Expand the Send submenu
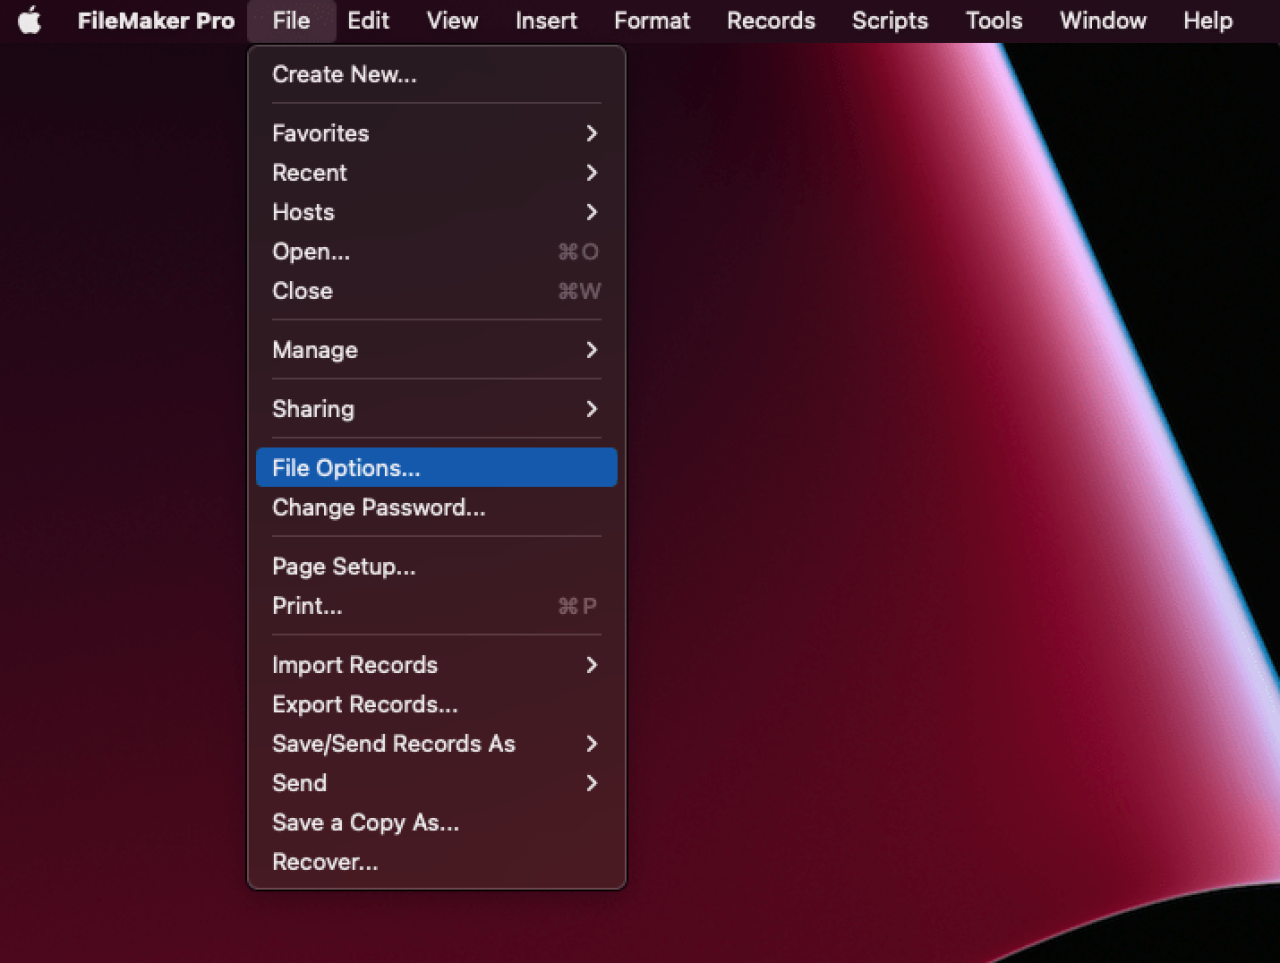Viewport: 1280px width, 963px height. [x=436, y=783]
